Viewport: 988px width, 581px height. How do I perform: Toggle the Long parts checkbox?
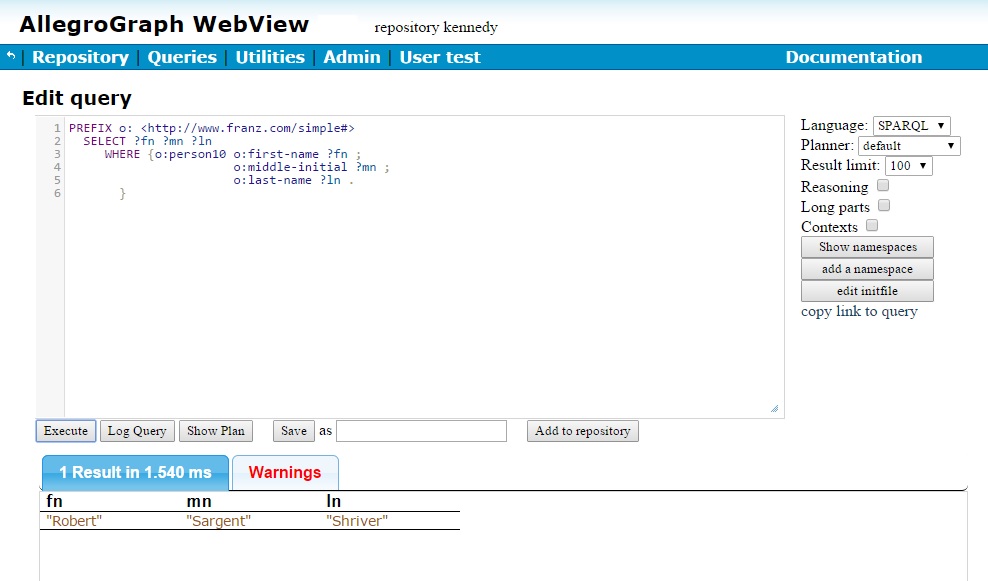884,206
